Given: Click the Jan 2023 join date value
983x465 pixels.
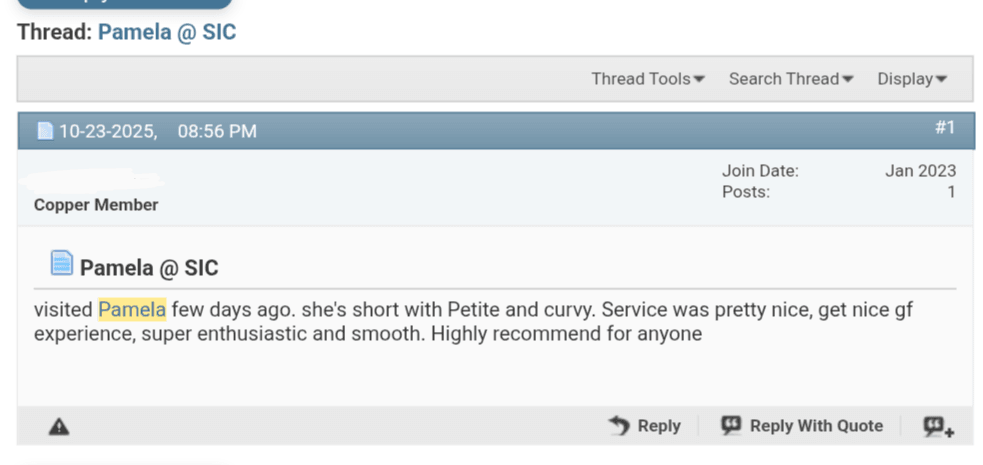Looking at the screenshot, I should pos(919,171).
